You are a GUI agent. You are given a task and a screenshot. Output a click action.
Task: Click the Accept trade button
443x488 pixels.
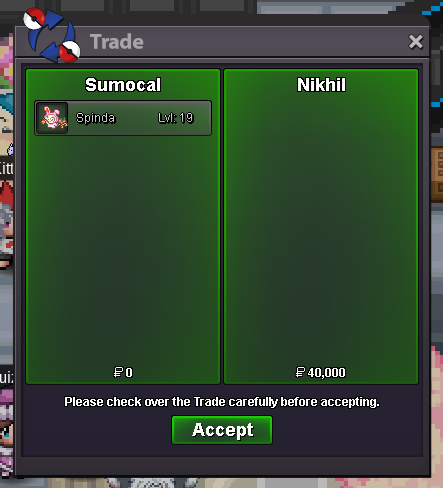pos(222,430)
